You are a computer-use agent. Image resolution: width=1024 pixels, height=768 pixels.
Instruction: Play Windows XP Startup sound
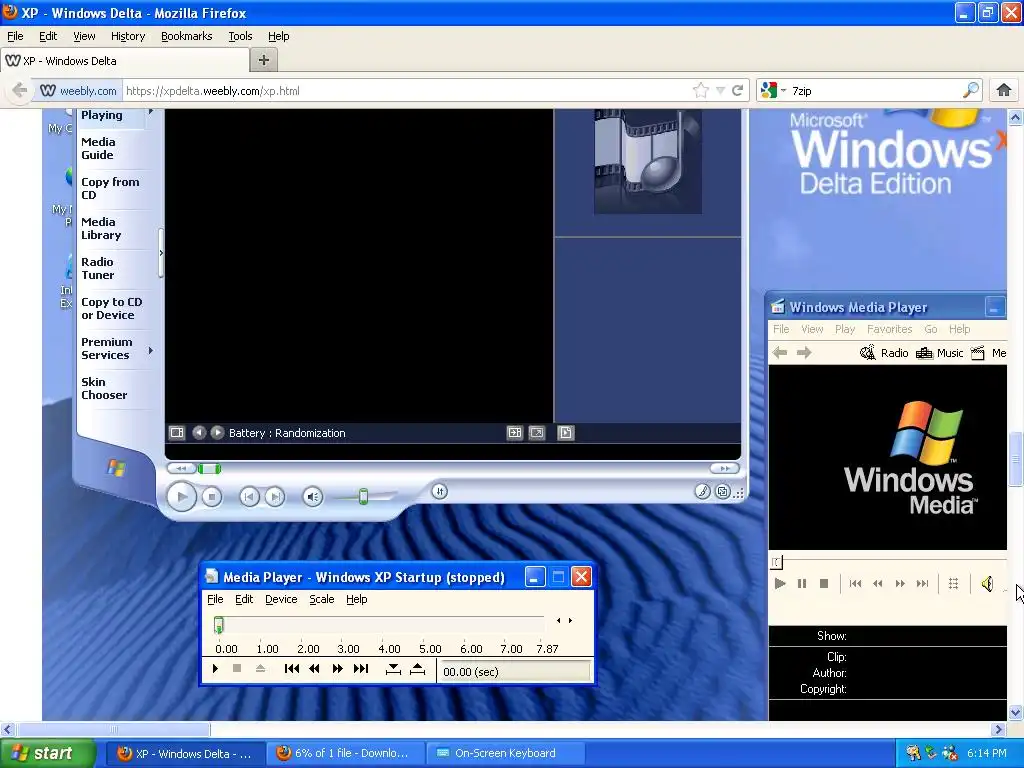(x=216, y=669)
